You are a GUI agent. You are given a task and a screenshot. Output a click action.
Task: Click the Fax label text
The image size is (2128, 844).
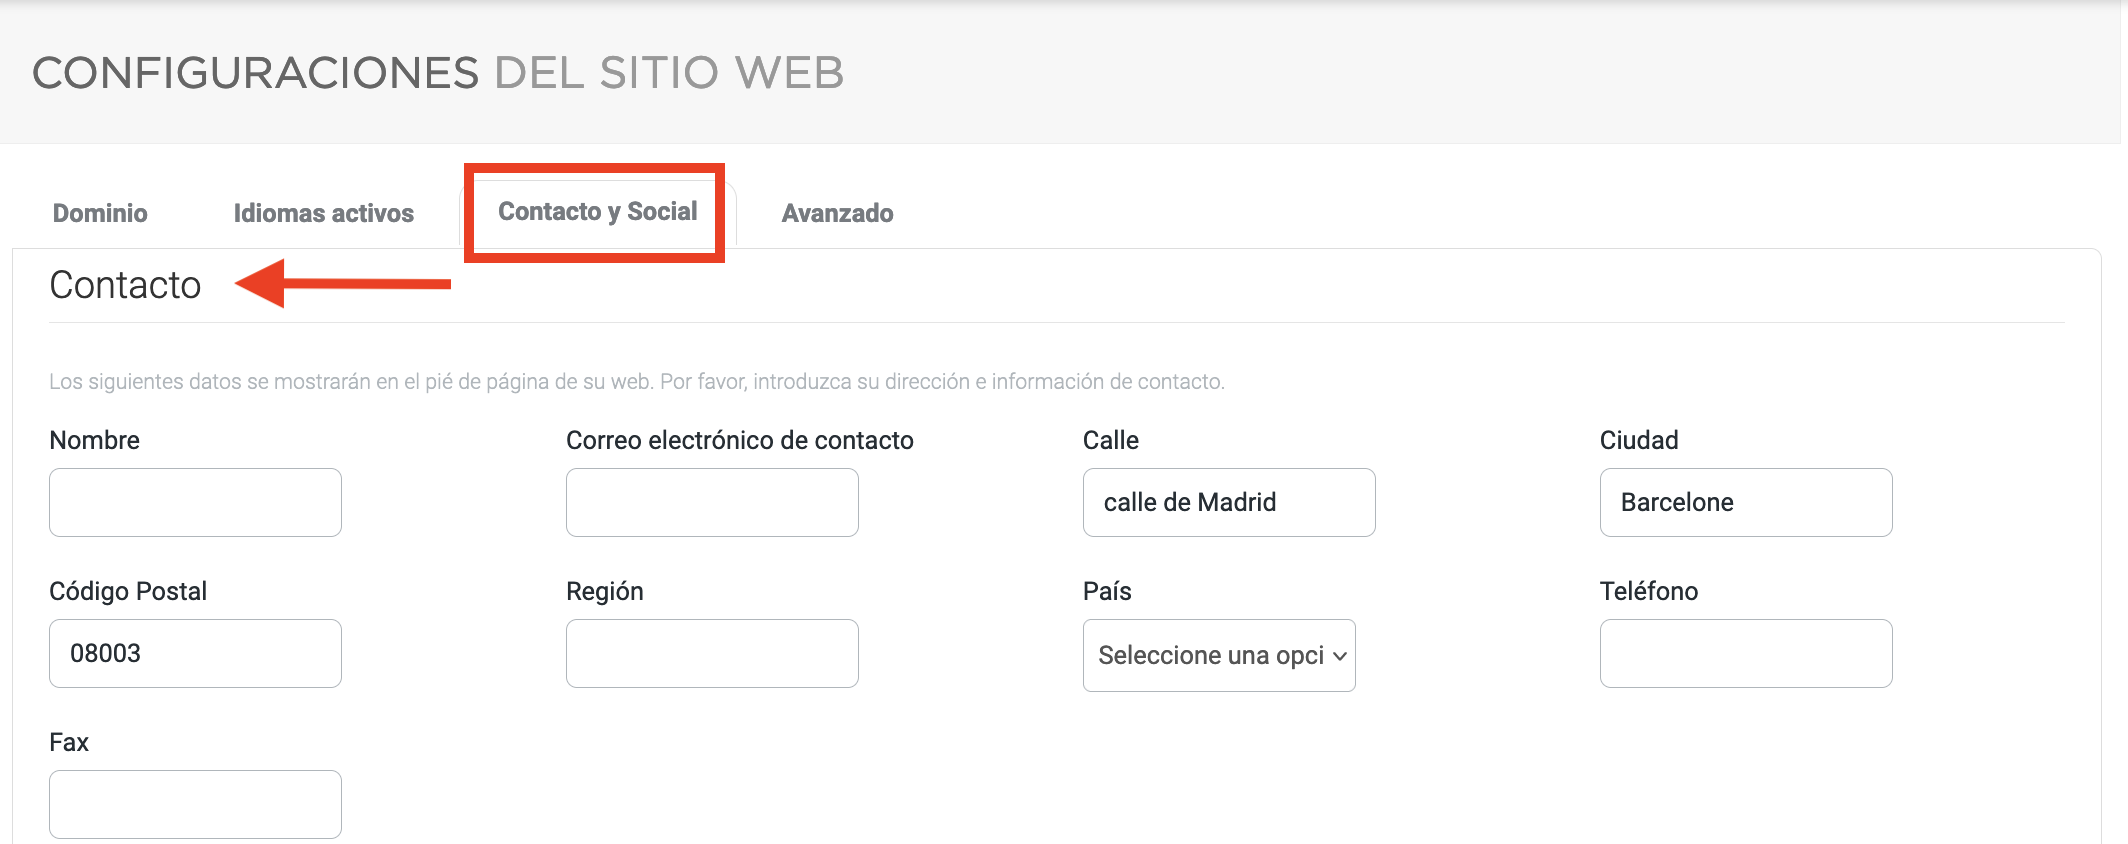tap(69, 742)
